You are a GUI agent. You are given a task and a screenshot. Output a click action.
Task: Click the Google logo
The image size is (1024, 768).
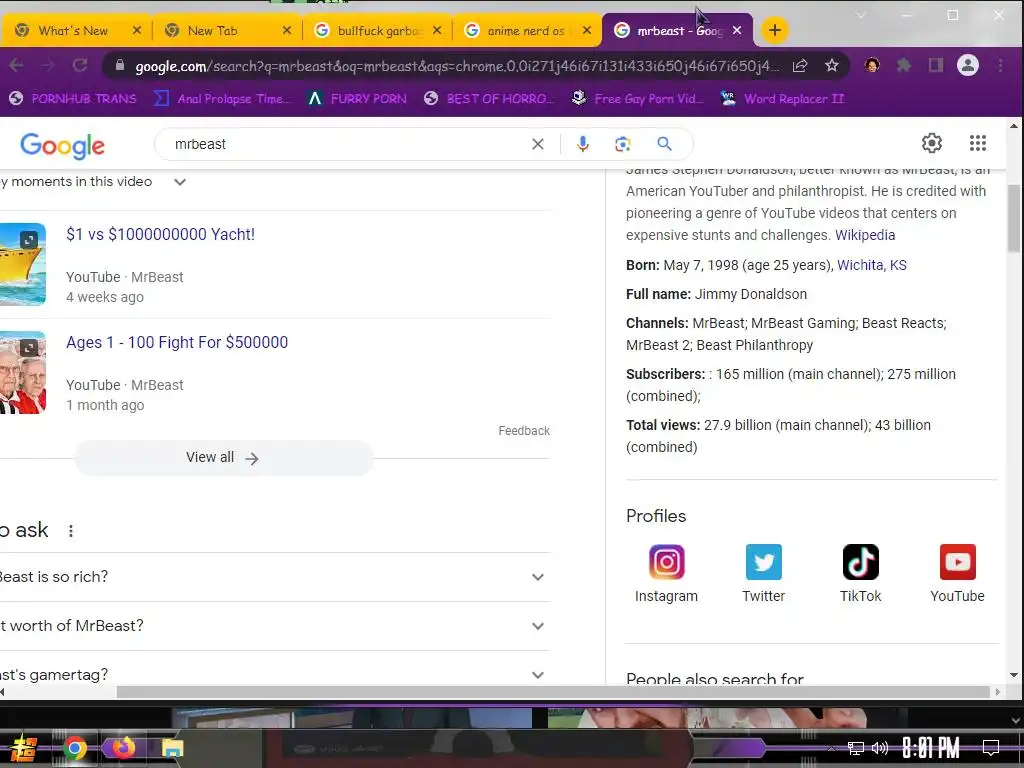click(63, 146)
